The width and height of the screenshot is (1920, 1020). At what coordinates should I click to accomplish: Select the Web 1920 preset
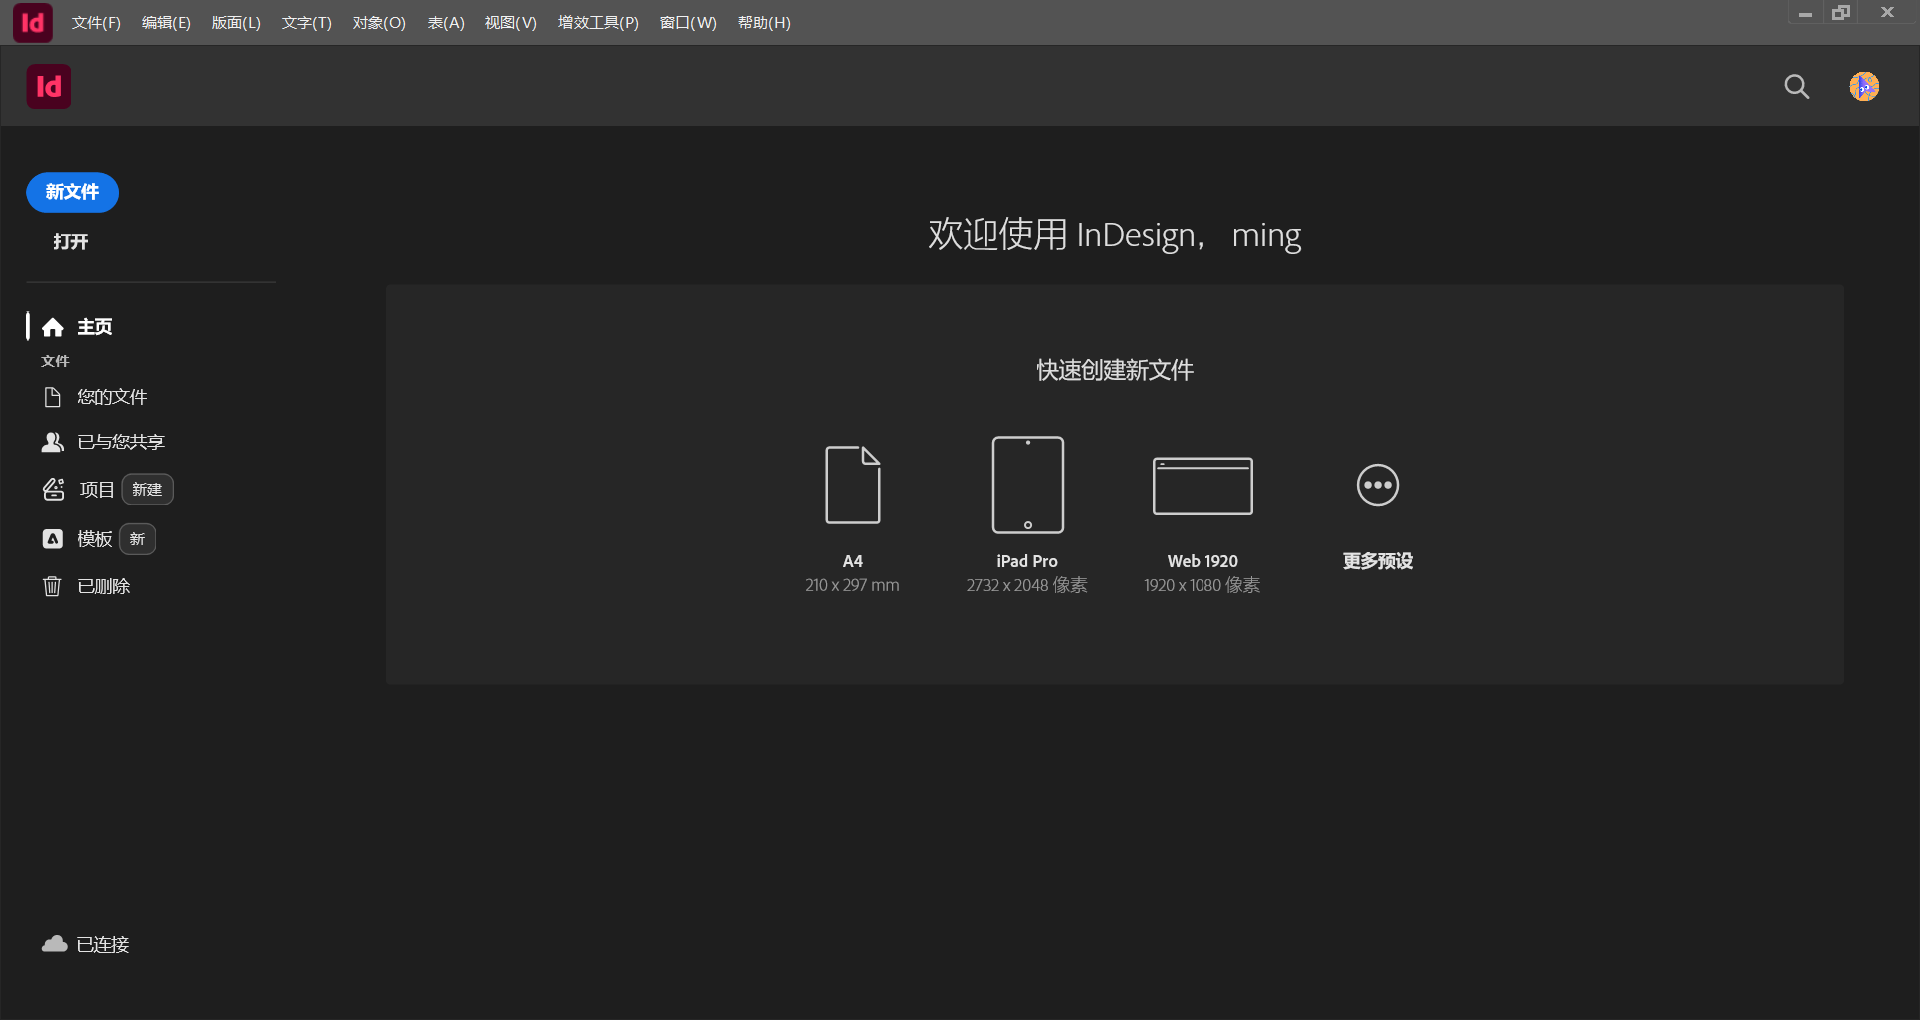pyautogui.click(x=1202, y=485)
